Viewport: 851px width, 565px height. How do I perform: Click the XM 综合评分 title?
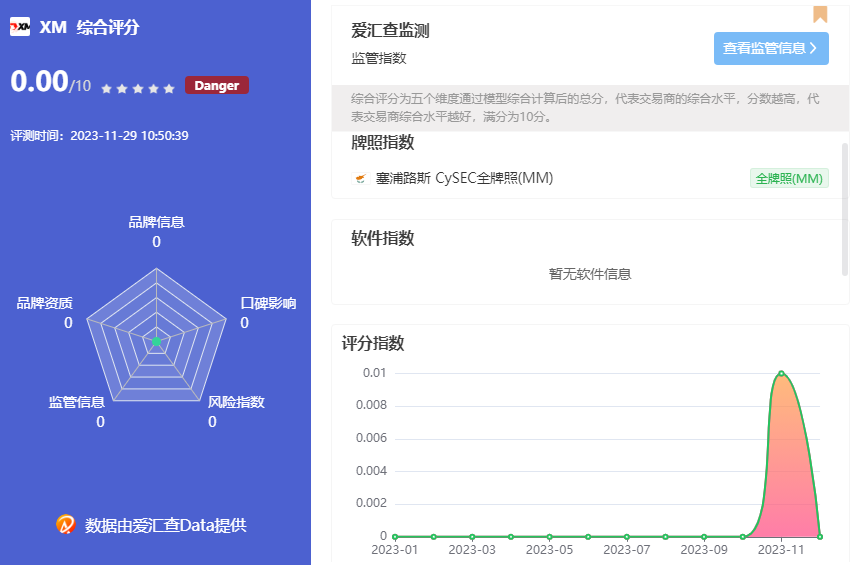point(89,27)
